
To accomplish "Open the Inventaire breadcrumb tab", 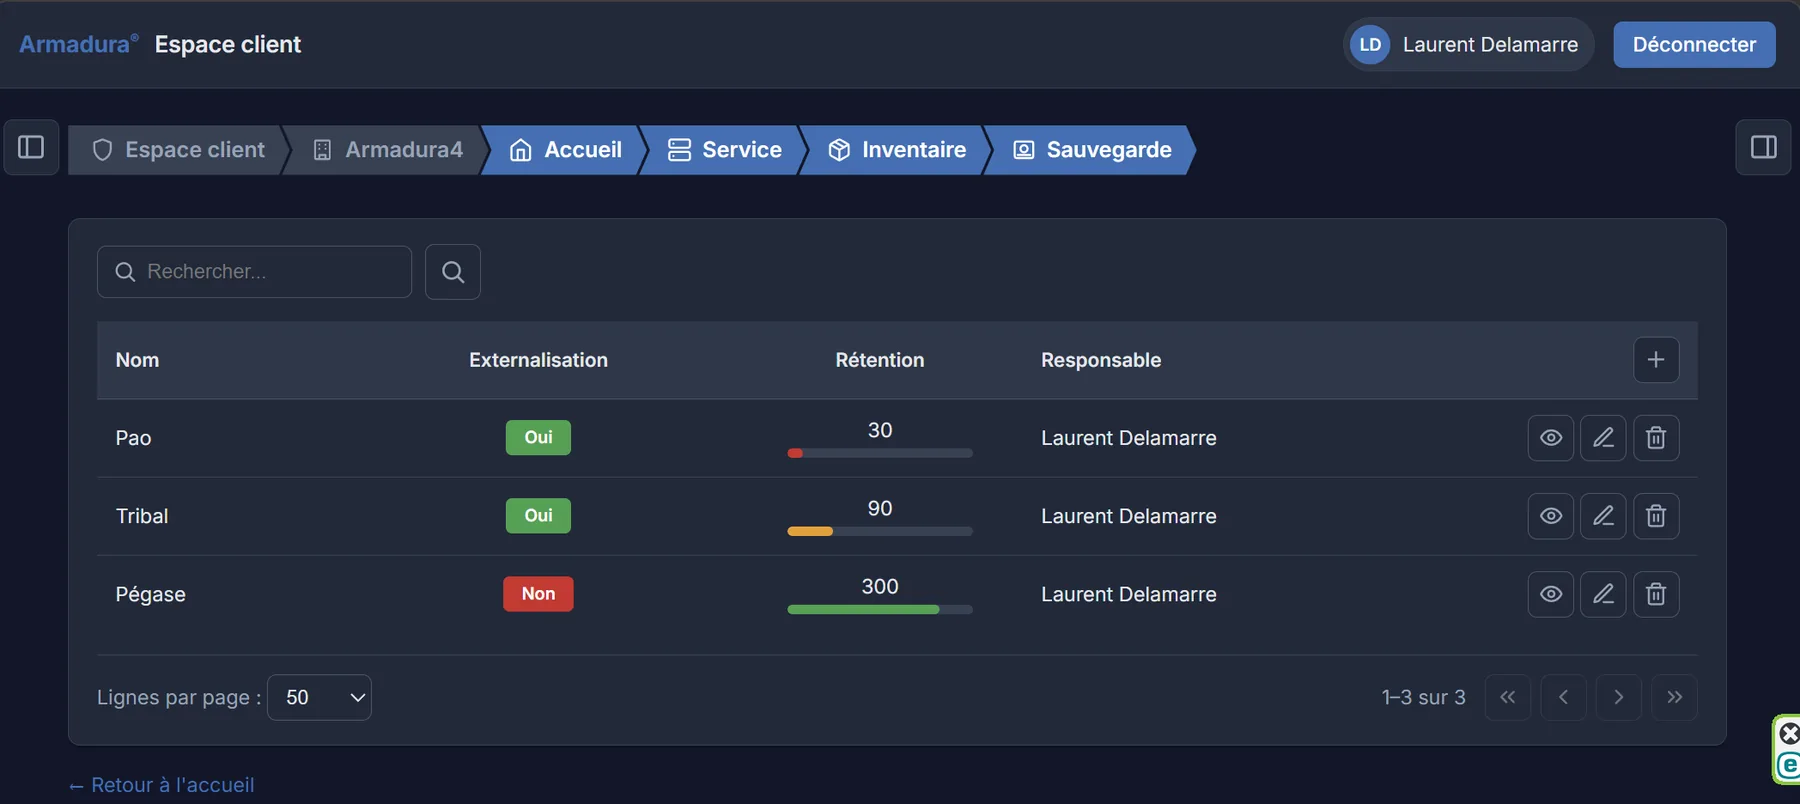I will (897, 150).
